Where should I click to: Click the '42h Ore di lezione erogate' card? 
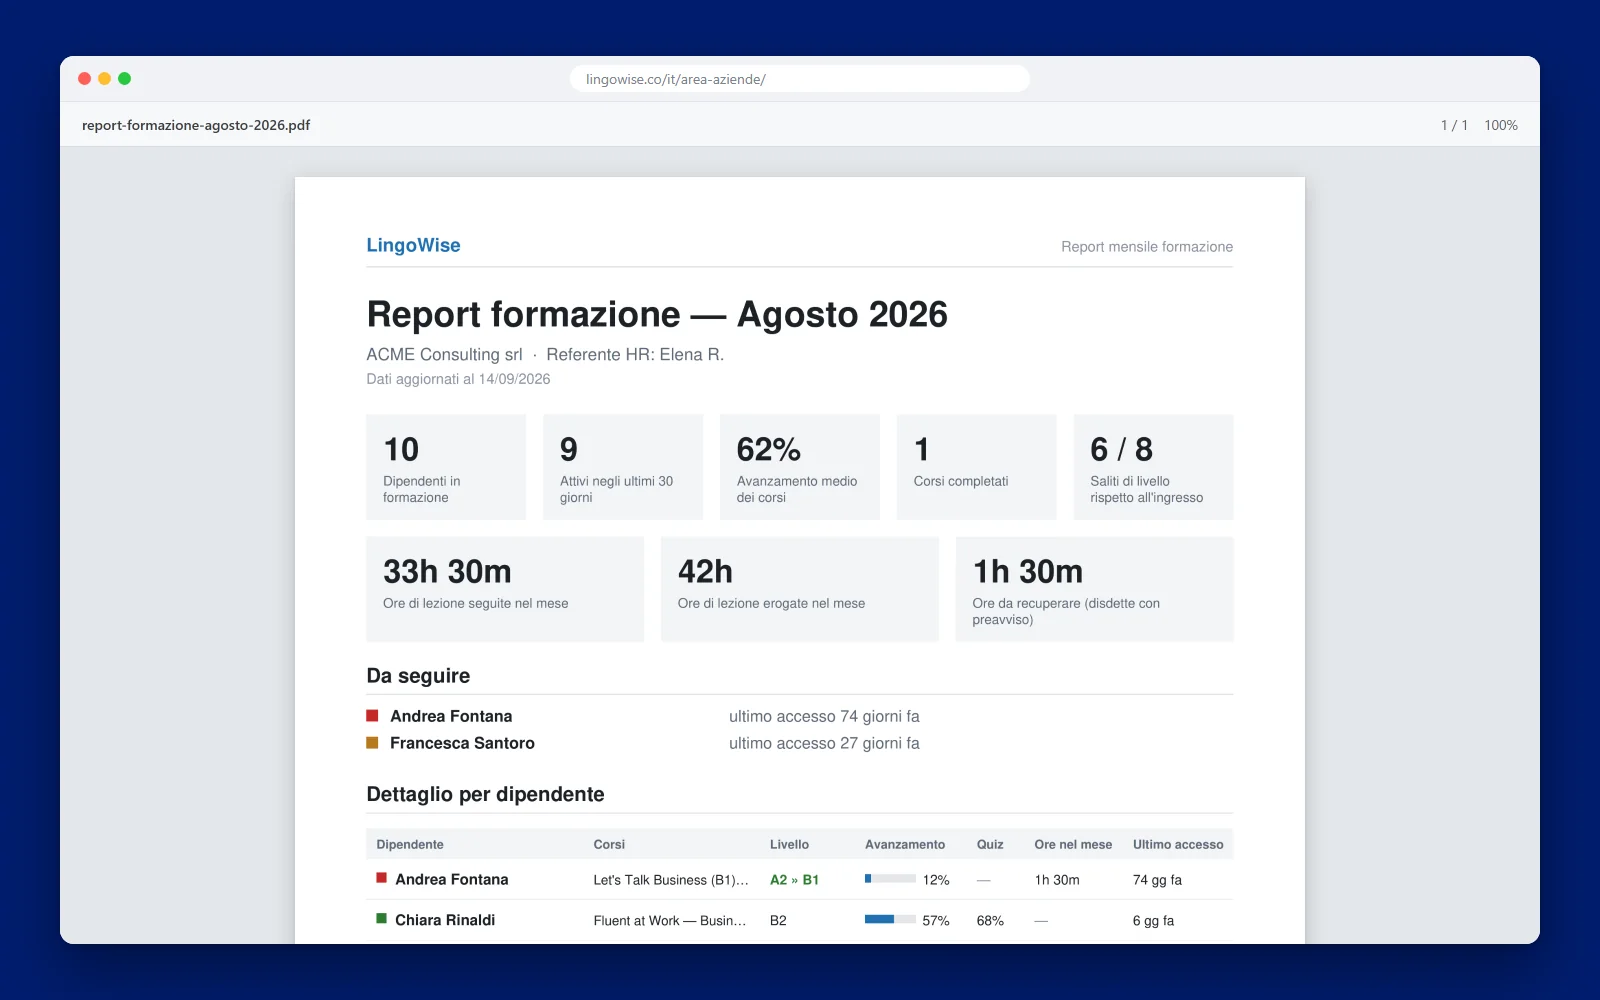[x=800, y=589]
